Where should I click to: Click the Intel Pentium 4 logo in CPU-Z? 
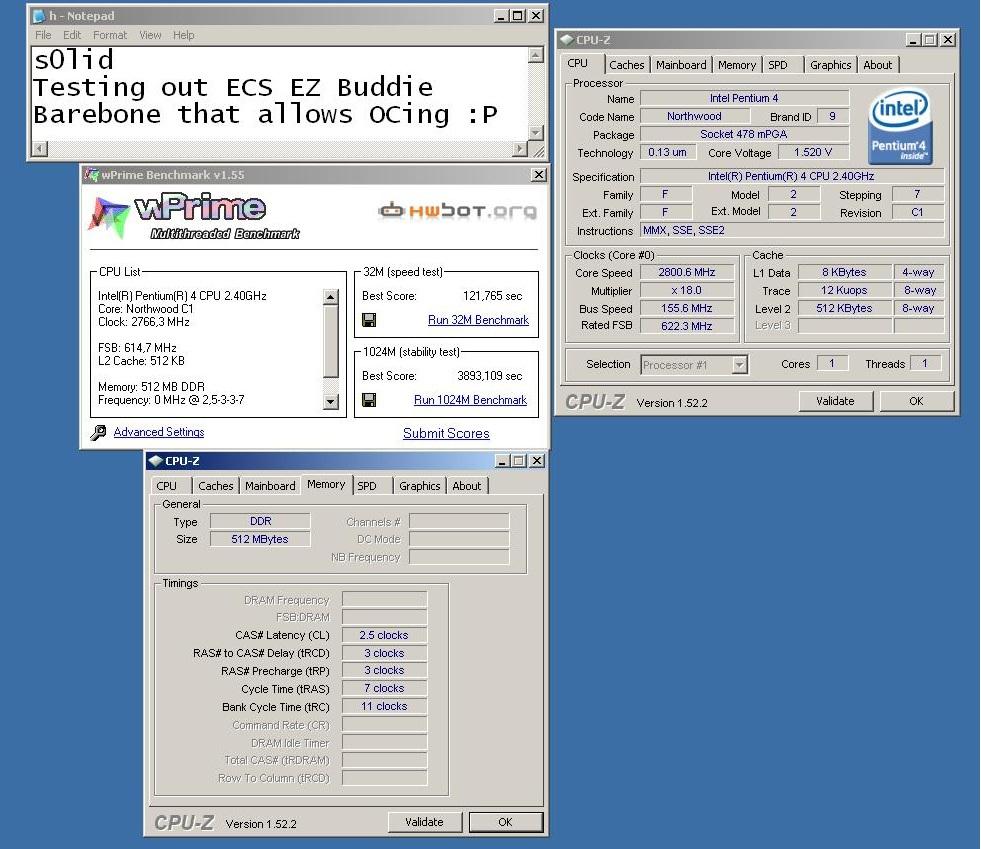tap(900, 127)
